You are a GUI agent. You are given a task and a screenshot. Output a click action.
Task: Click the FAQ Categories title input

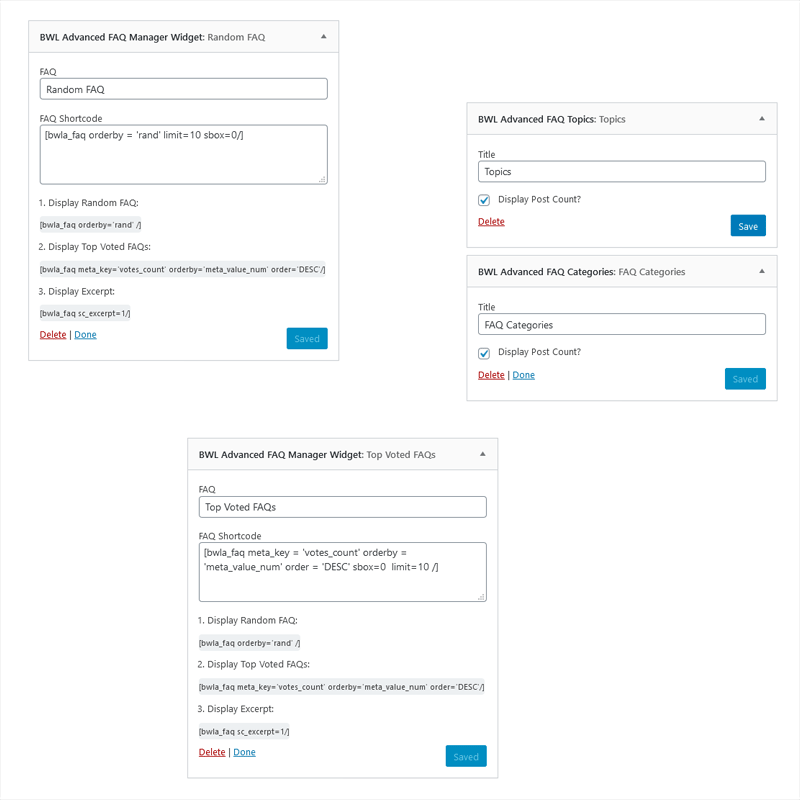(621, 324)
